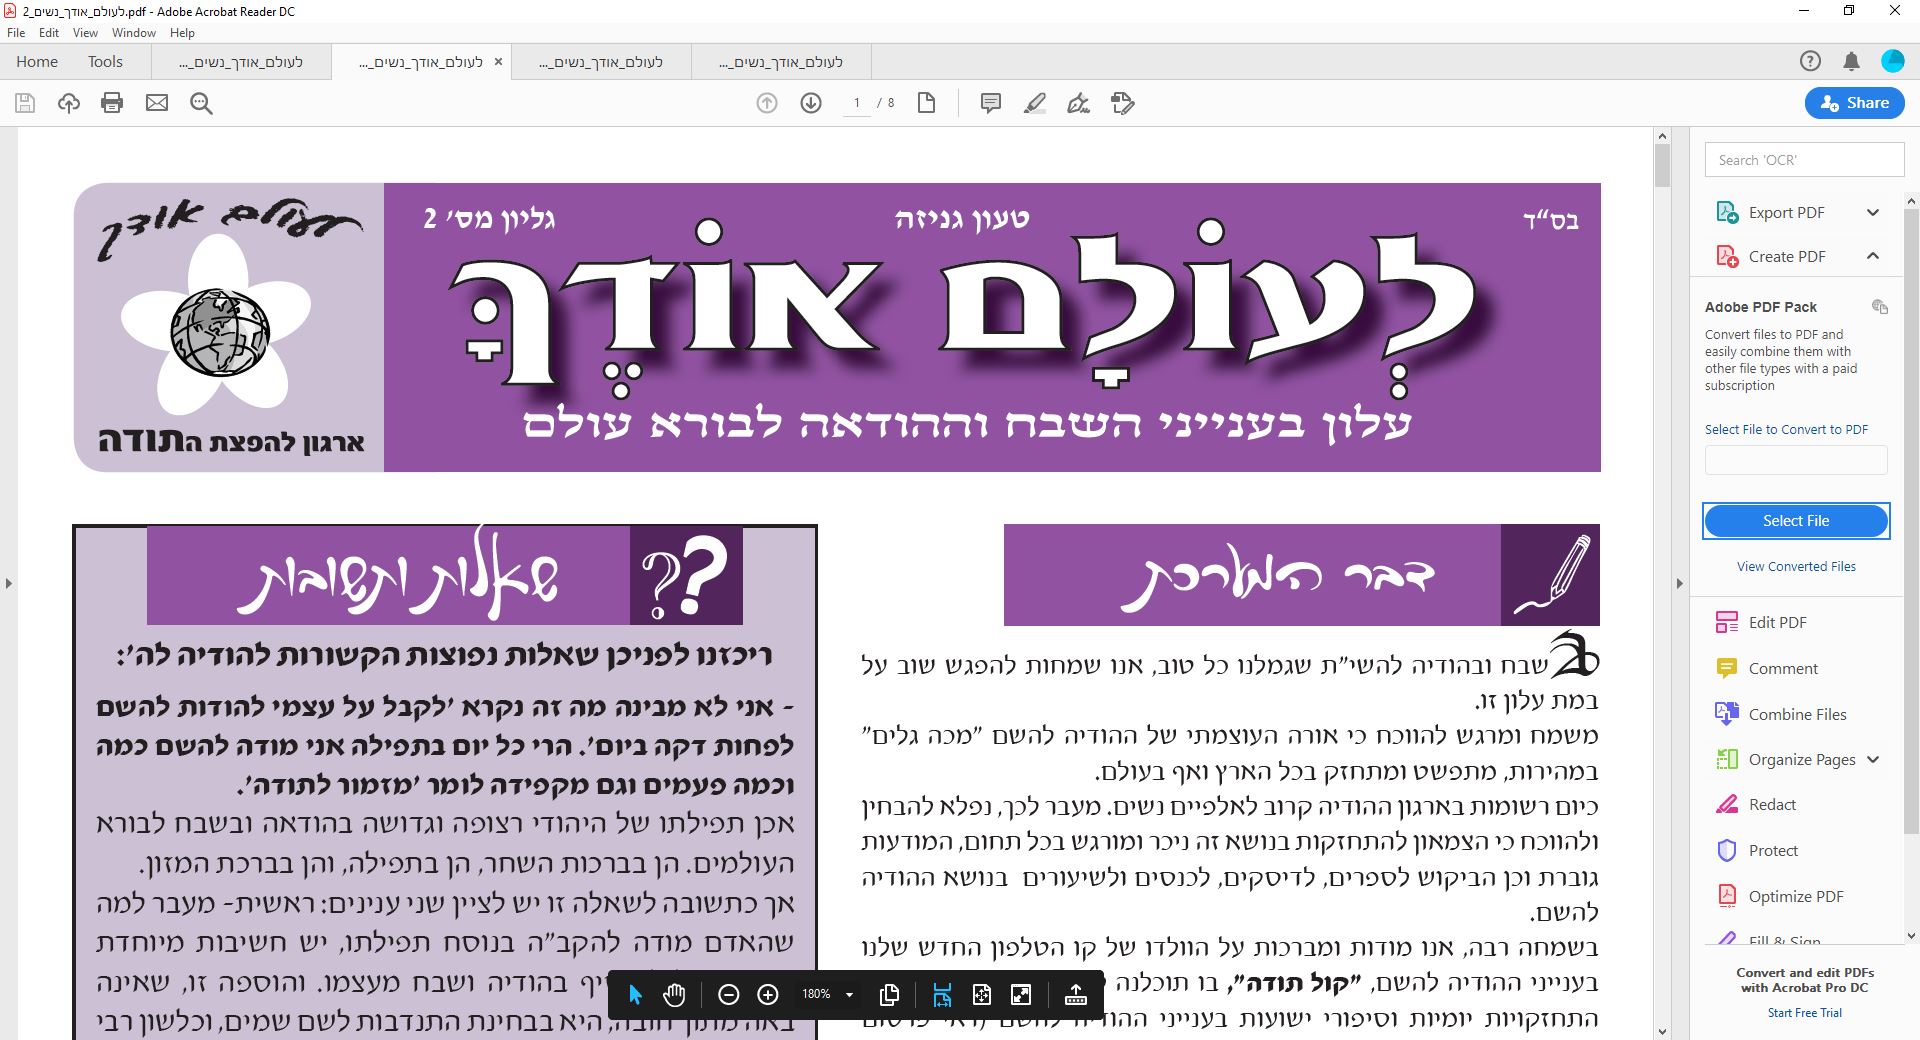Viewport: 1920px width, 1040px height.
Task: Select the Highlight text tool
Action: click(1035, 103)
